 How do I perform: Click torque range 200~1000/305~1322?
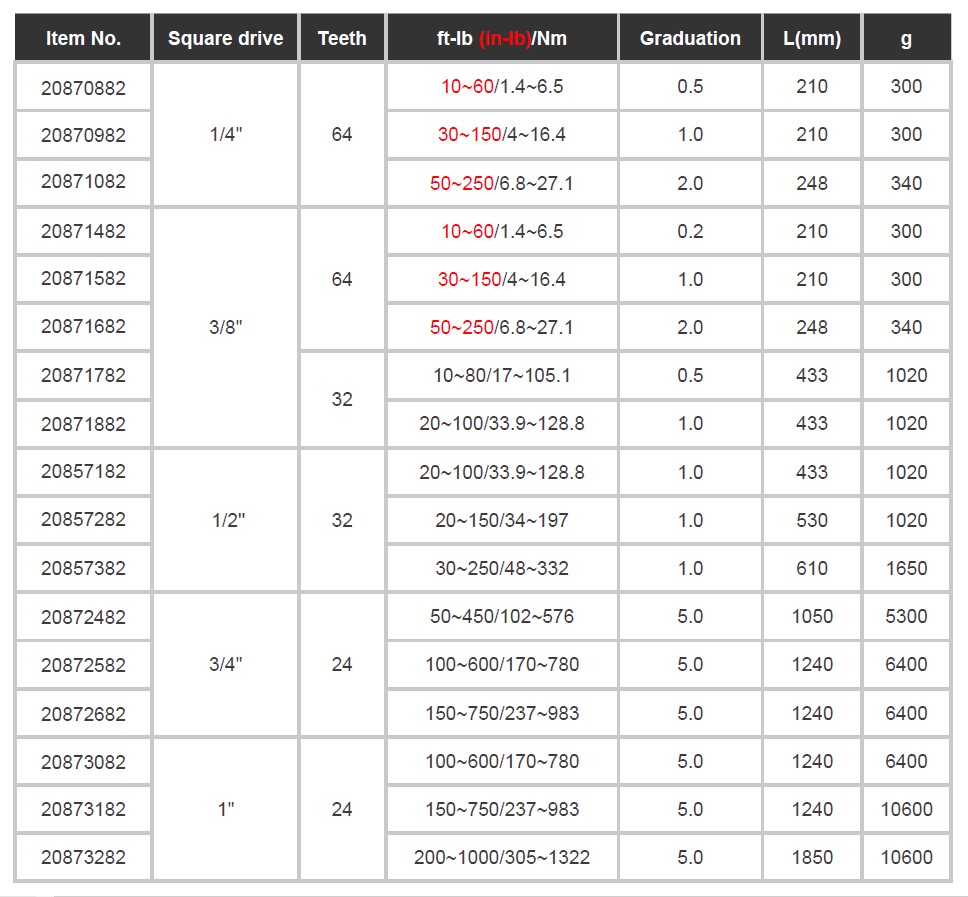[502, 857]
